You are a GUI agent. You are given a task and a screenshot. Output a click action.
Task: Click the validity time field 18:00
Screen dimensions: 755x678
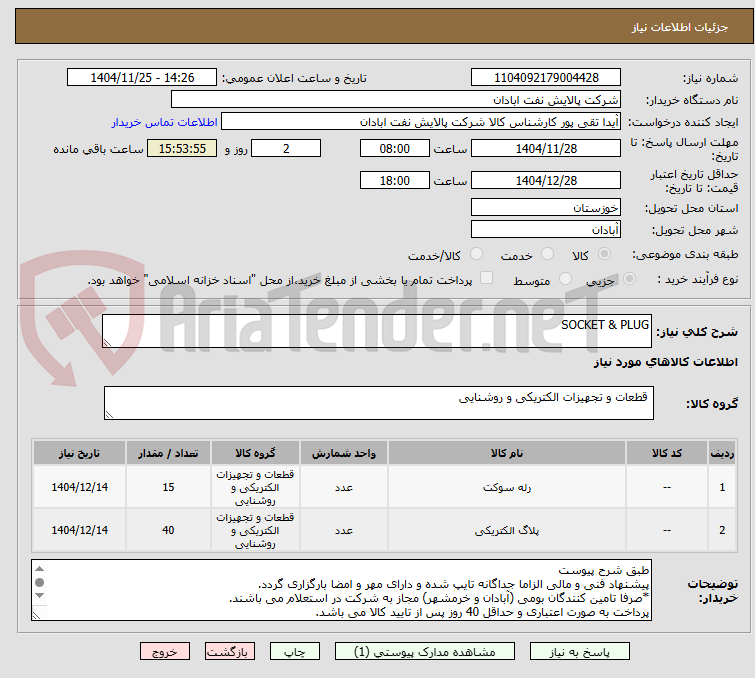(x=394, y=181)
